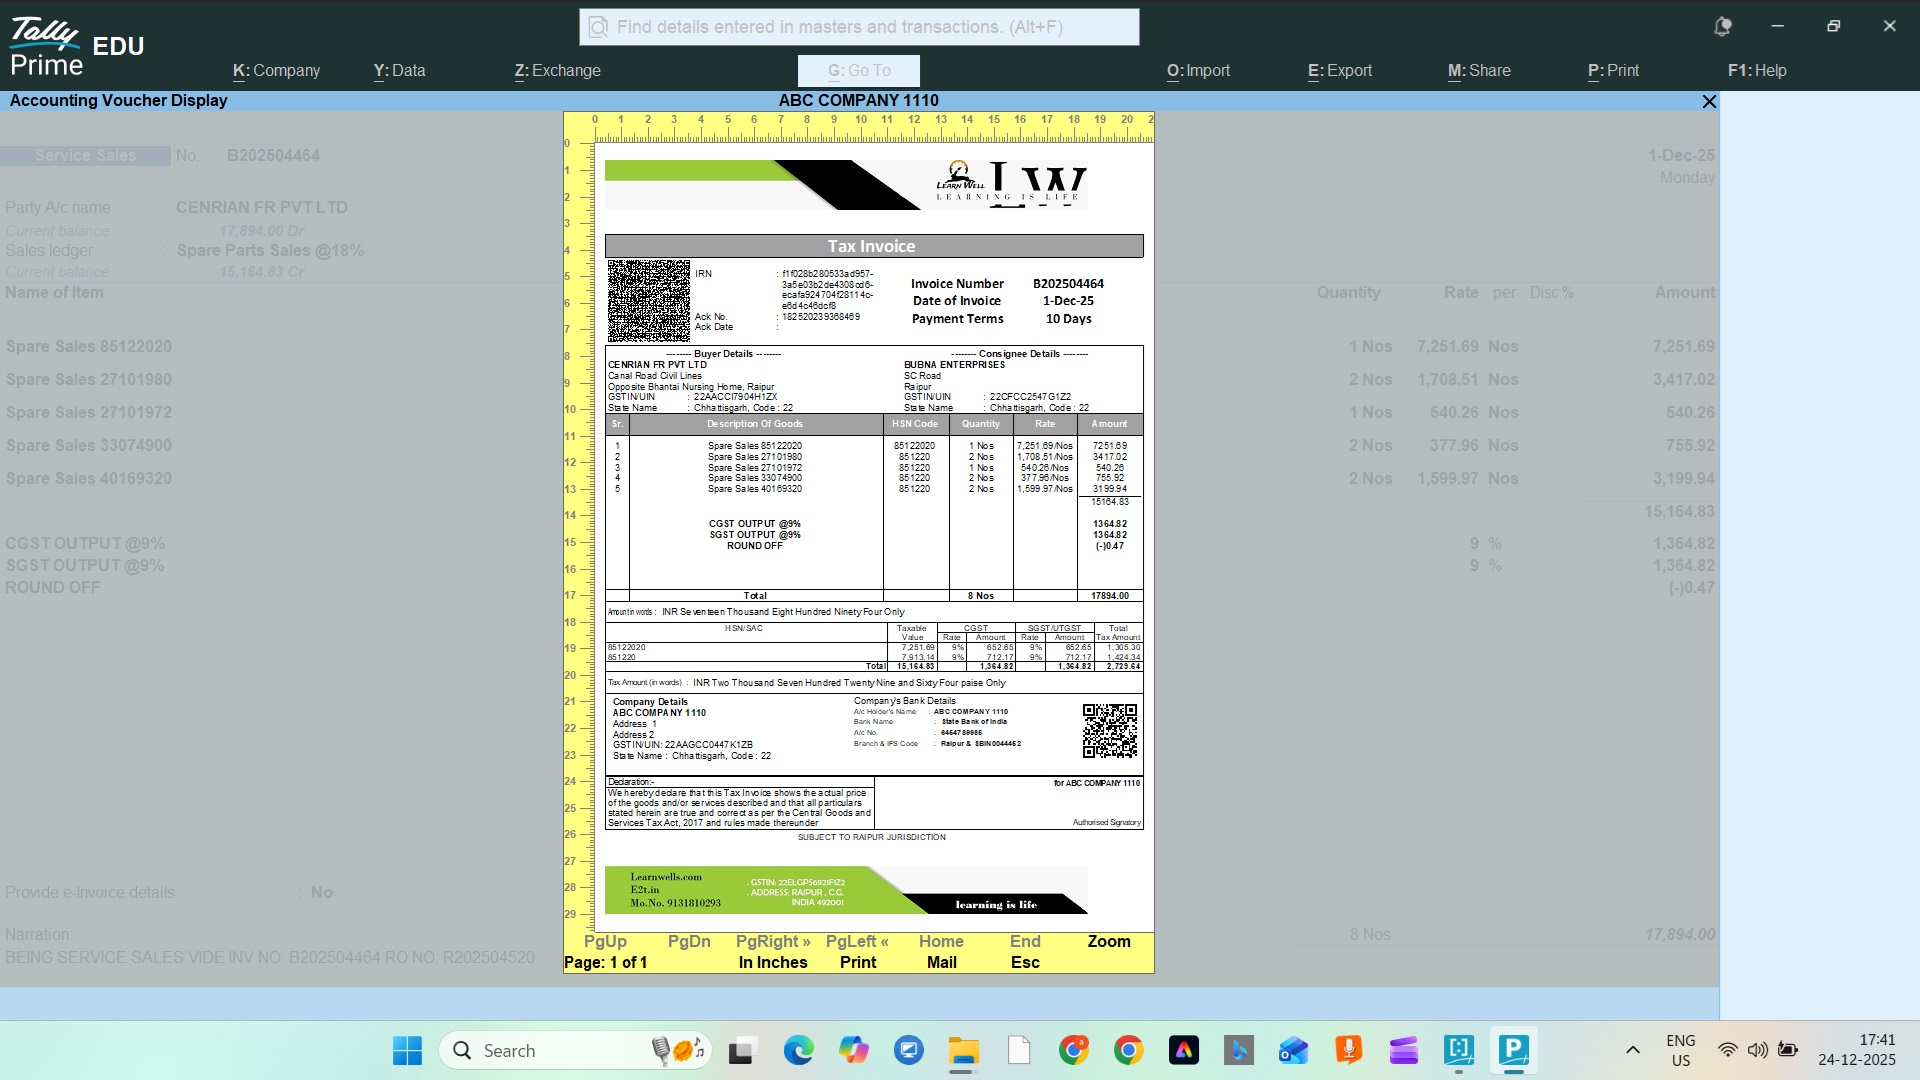Click the Tax Invoice preview page
Image resolution: width=1920 pixels, height=1080 pixels.
tap(873, 540)
